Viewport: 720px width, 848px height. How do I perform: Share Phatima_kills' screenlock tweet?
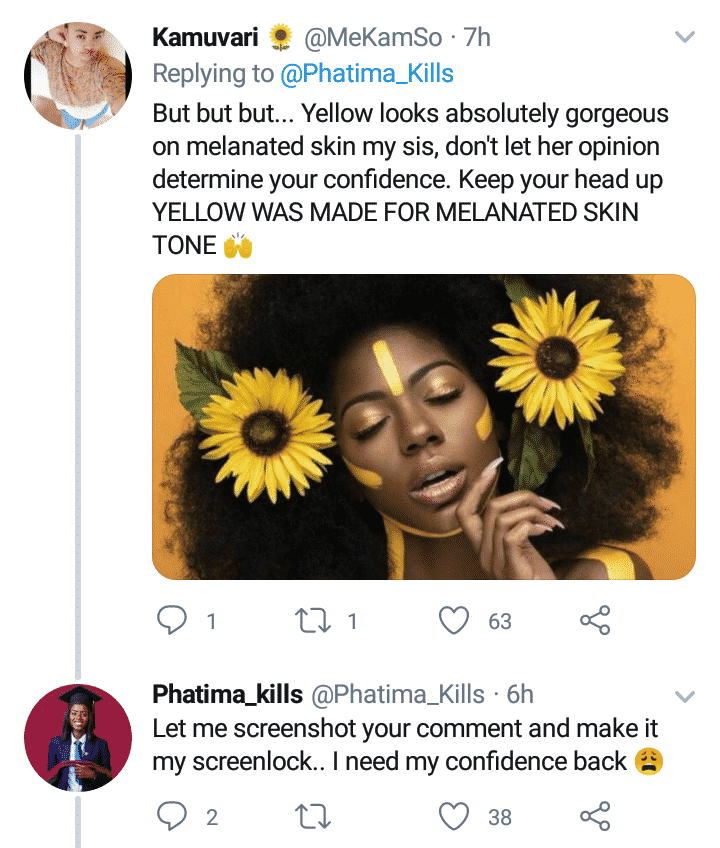pyautogui.click(x=595, y=817)
